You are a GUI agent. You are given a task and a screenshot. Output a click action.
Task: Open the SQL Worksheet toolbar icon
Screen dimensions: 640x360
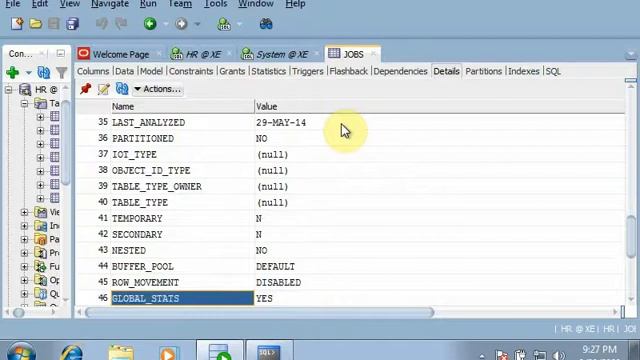pyautogui.click(x=224, y=24)
